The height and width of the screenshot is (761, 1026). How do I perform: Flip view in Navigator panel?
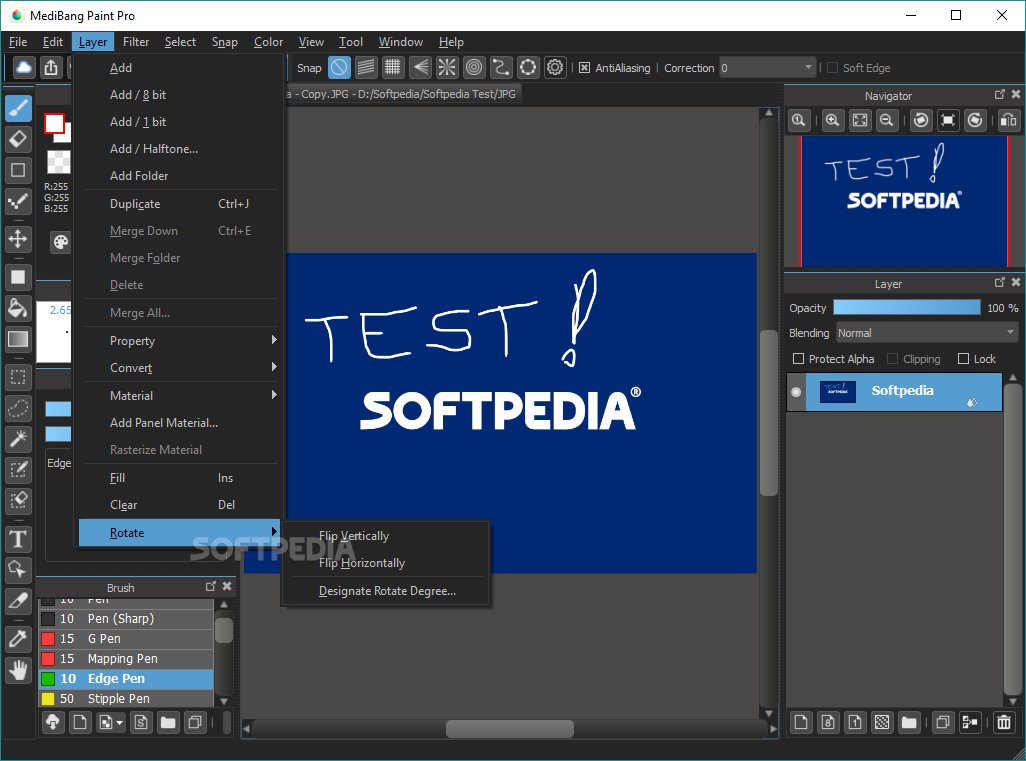(x=1009, y=120)
